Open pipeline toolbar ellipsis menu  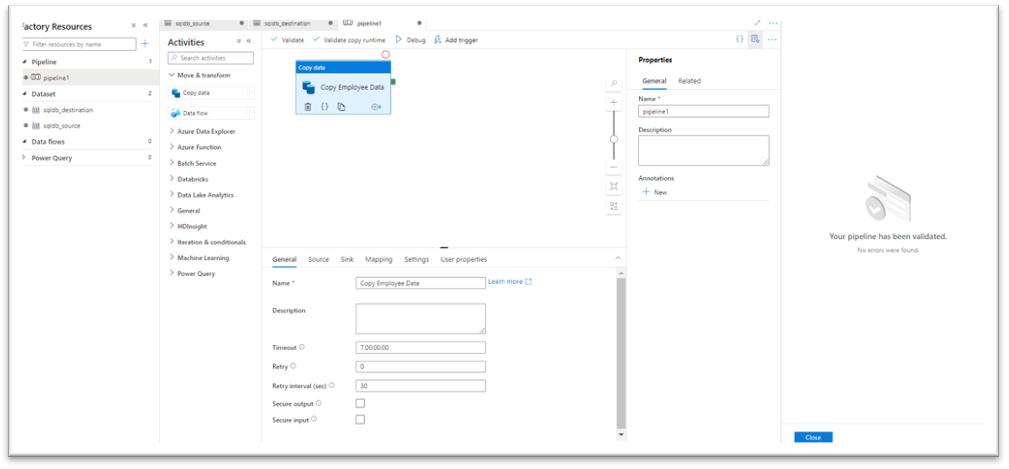click(x=772, y=39)
